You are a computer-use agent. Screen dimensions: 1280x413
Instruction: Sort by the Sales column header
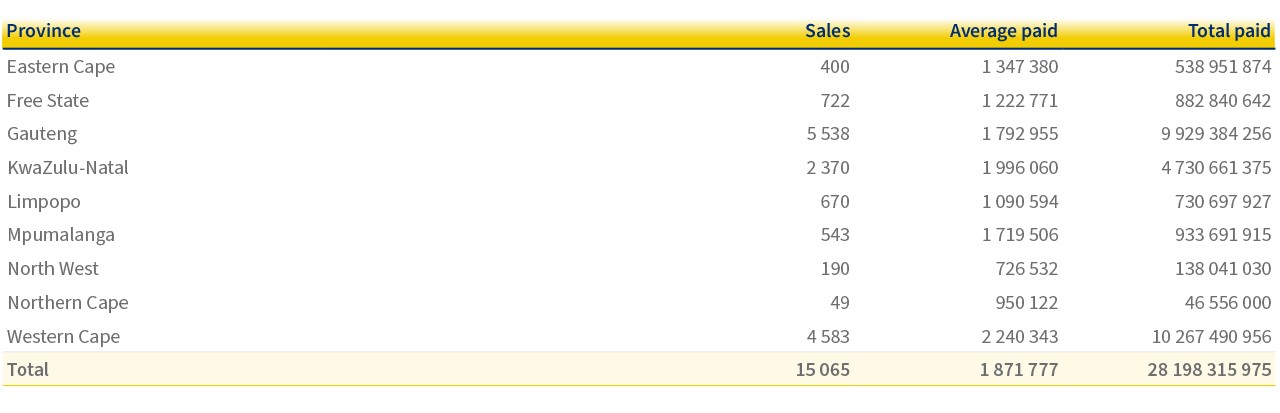[x=827, y=31]
